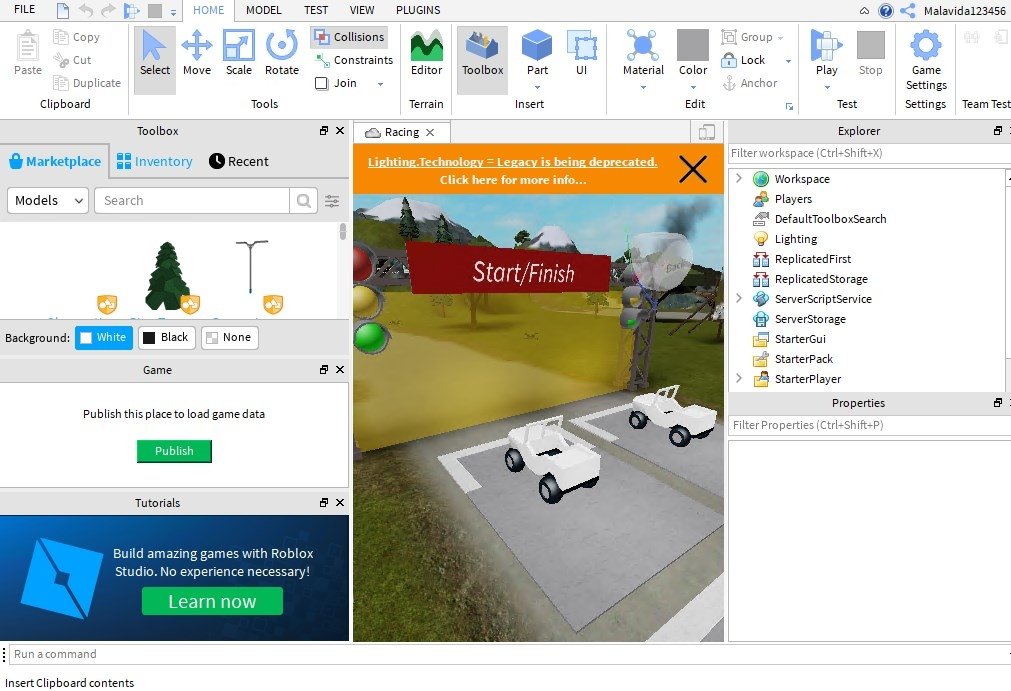The image size is (1011, 691).
Task: Click the Stop test button
Action: (870, 54)
